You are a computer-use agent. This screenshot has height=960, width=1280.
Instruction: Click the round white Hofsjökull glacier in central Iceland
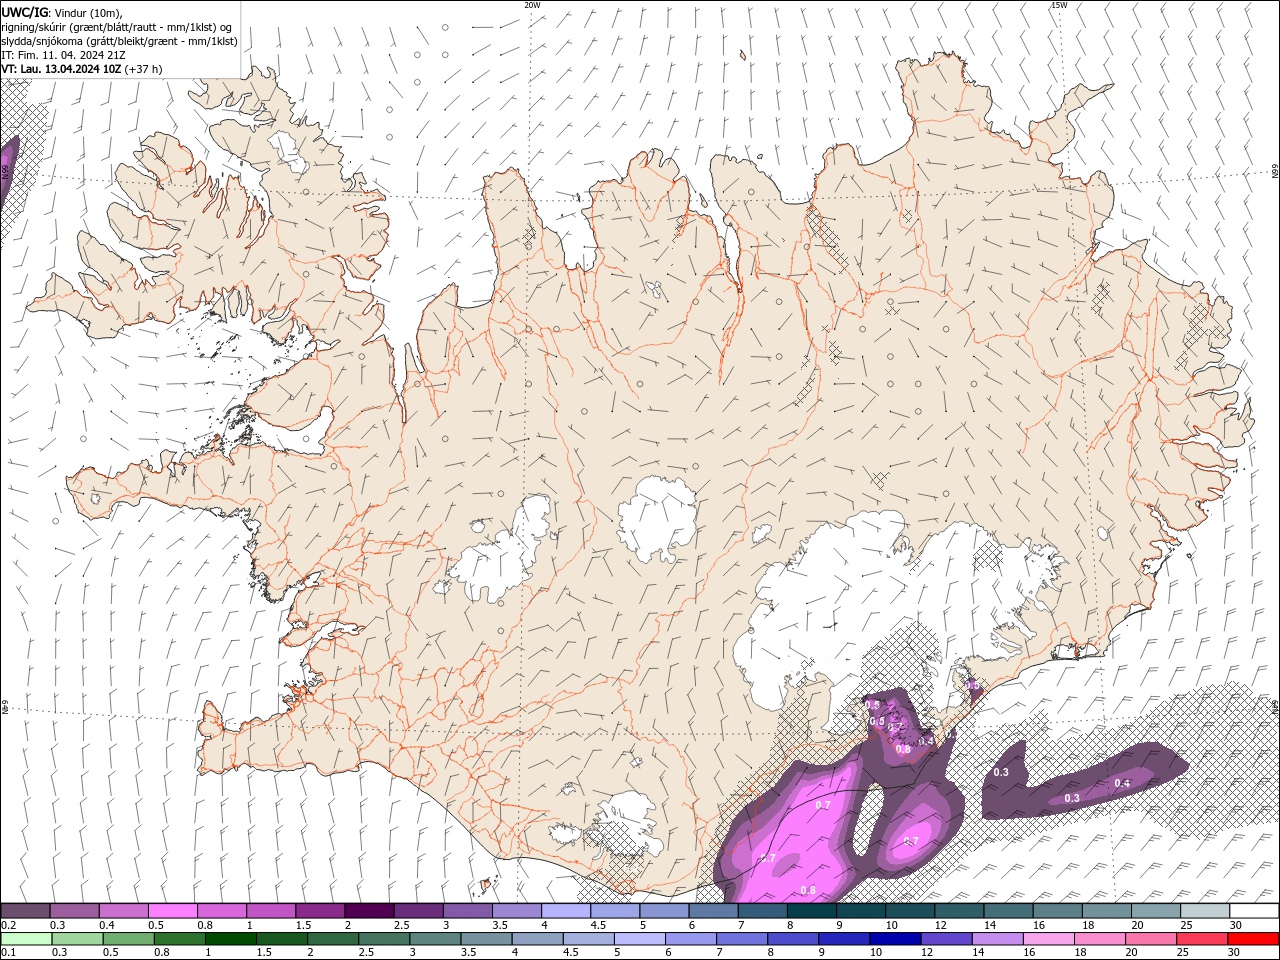(658, 520)
